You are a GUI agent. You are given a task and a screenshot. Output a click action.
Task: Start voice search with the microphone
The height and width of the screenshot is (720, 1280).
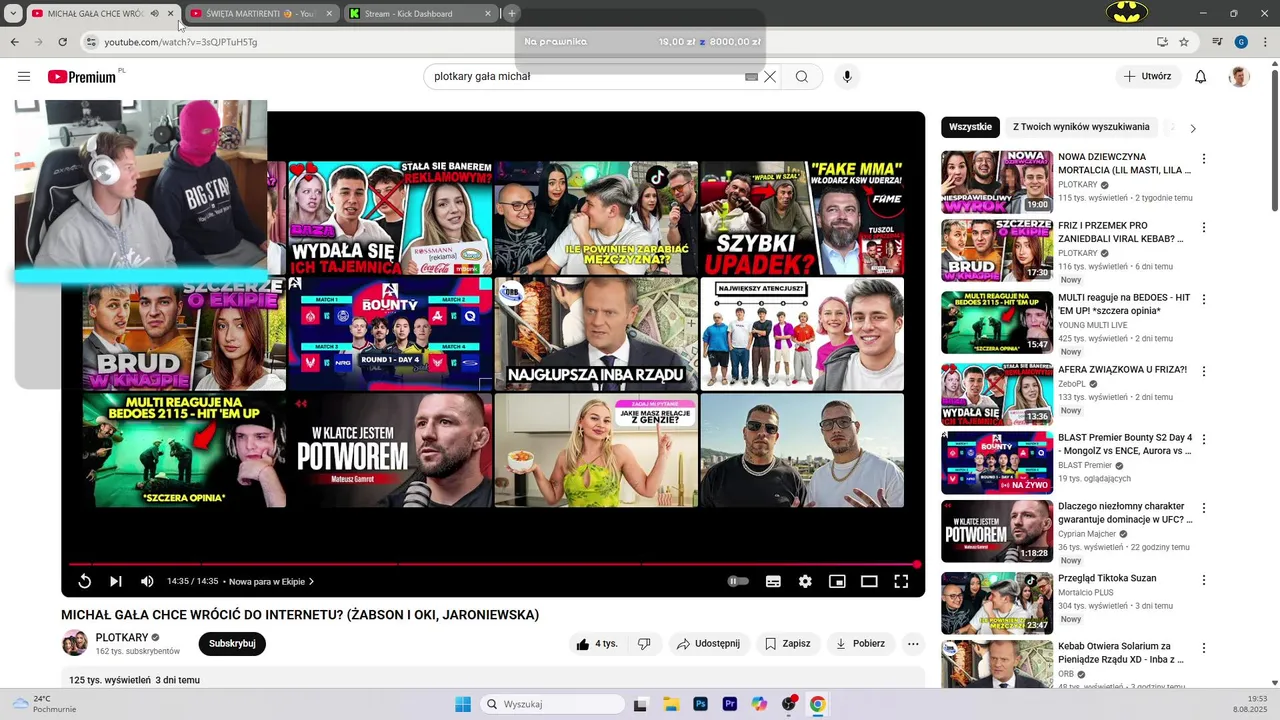click(847, 77)
